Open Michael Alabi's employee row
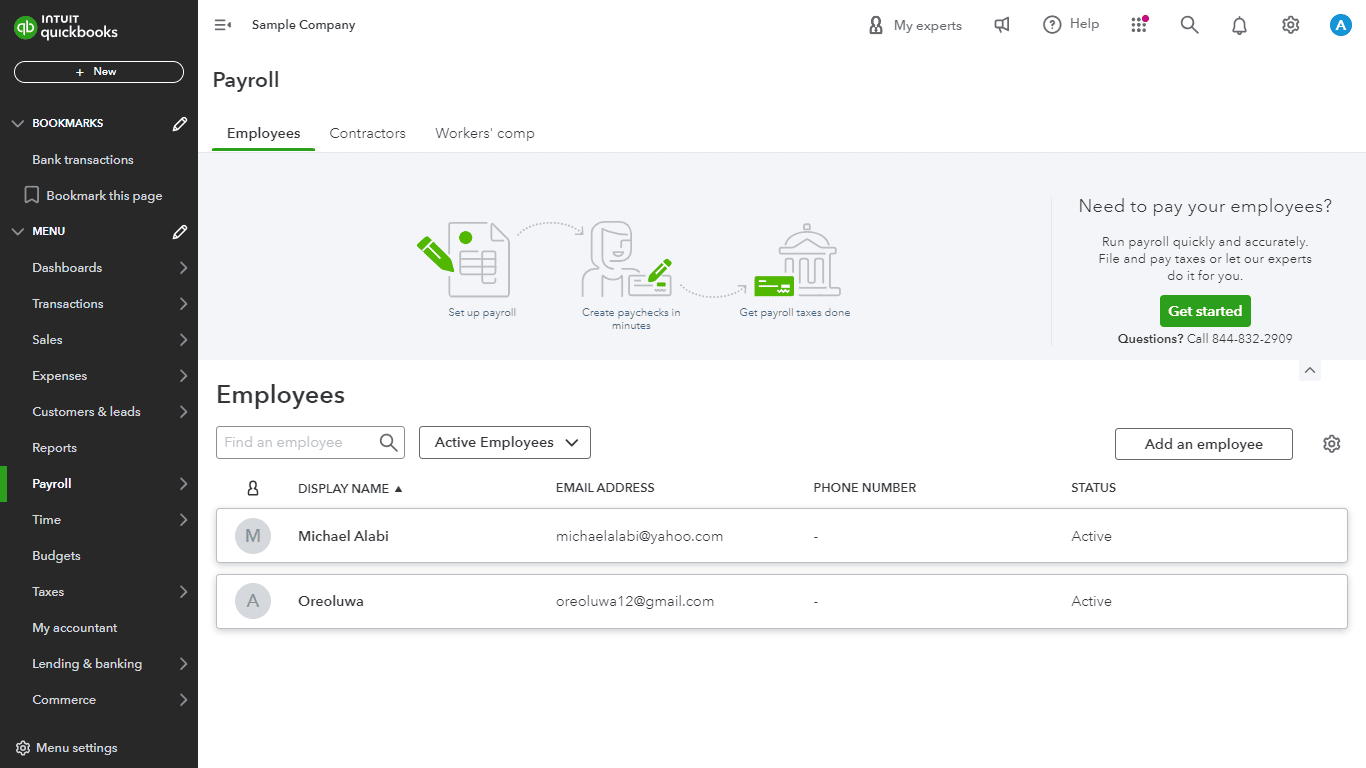The height and width of the screenshot is (768, 1366). pyautogui.click(x=343, y=536)
